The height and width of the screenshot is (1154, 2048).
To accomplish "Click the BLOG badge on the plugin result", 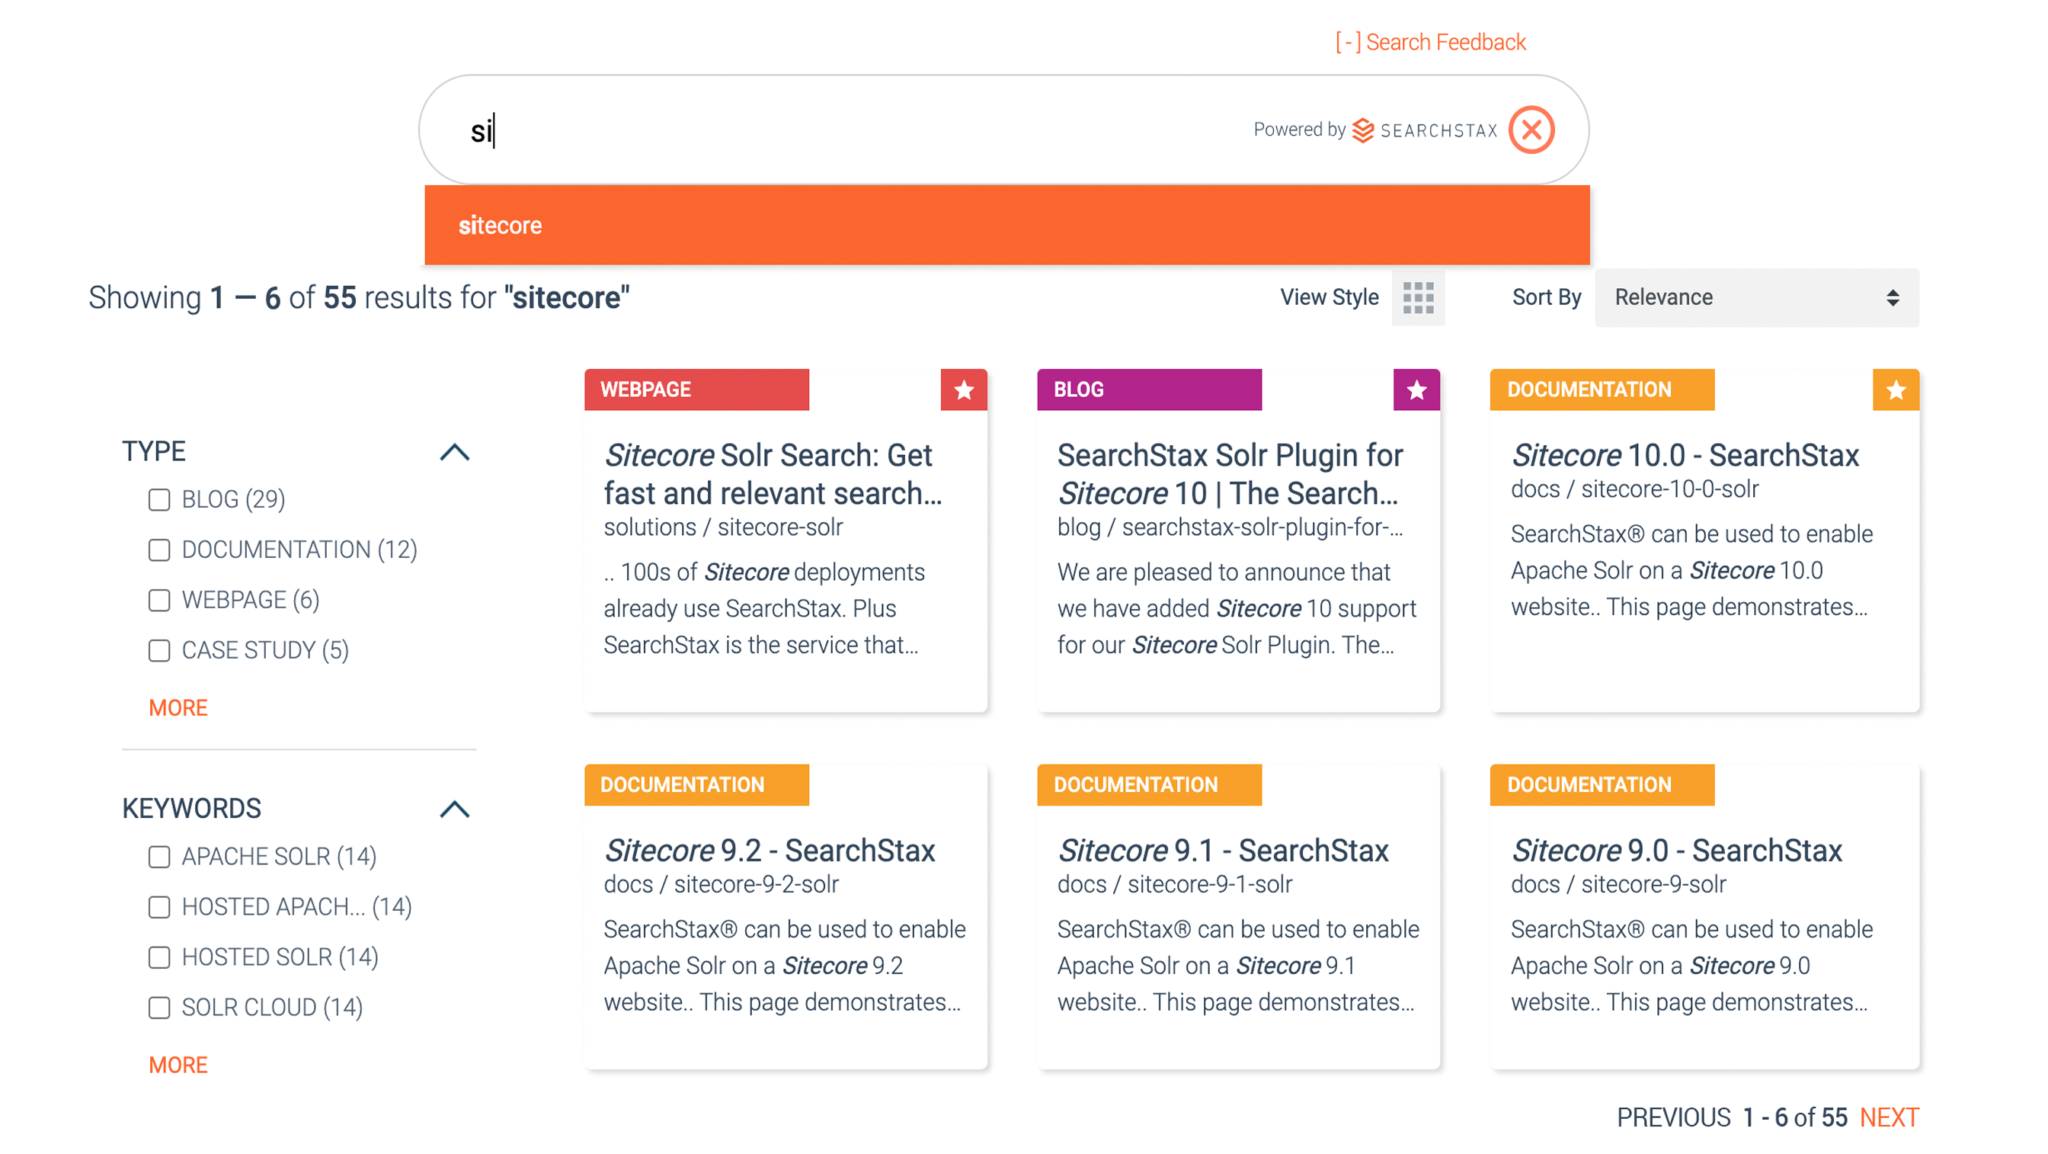I will (1148, 389).
